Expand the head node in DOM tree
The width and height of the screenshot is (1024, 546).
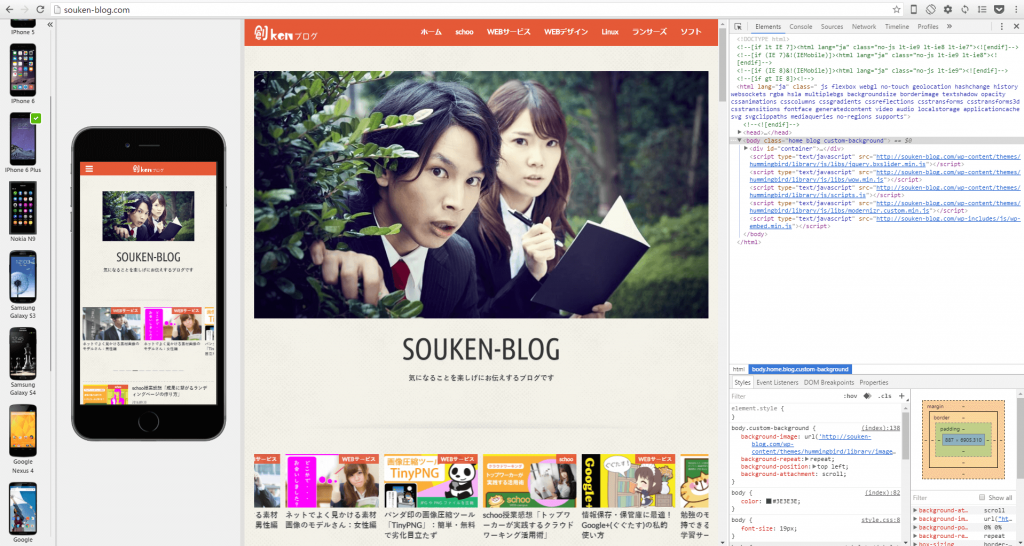tap(740, 133)
